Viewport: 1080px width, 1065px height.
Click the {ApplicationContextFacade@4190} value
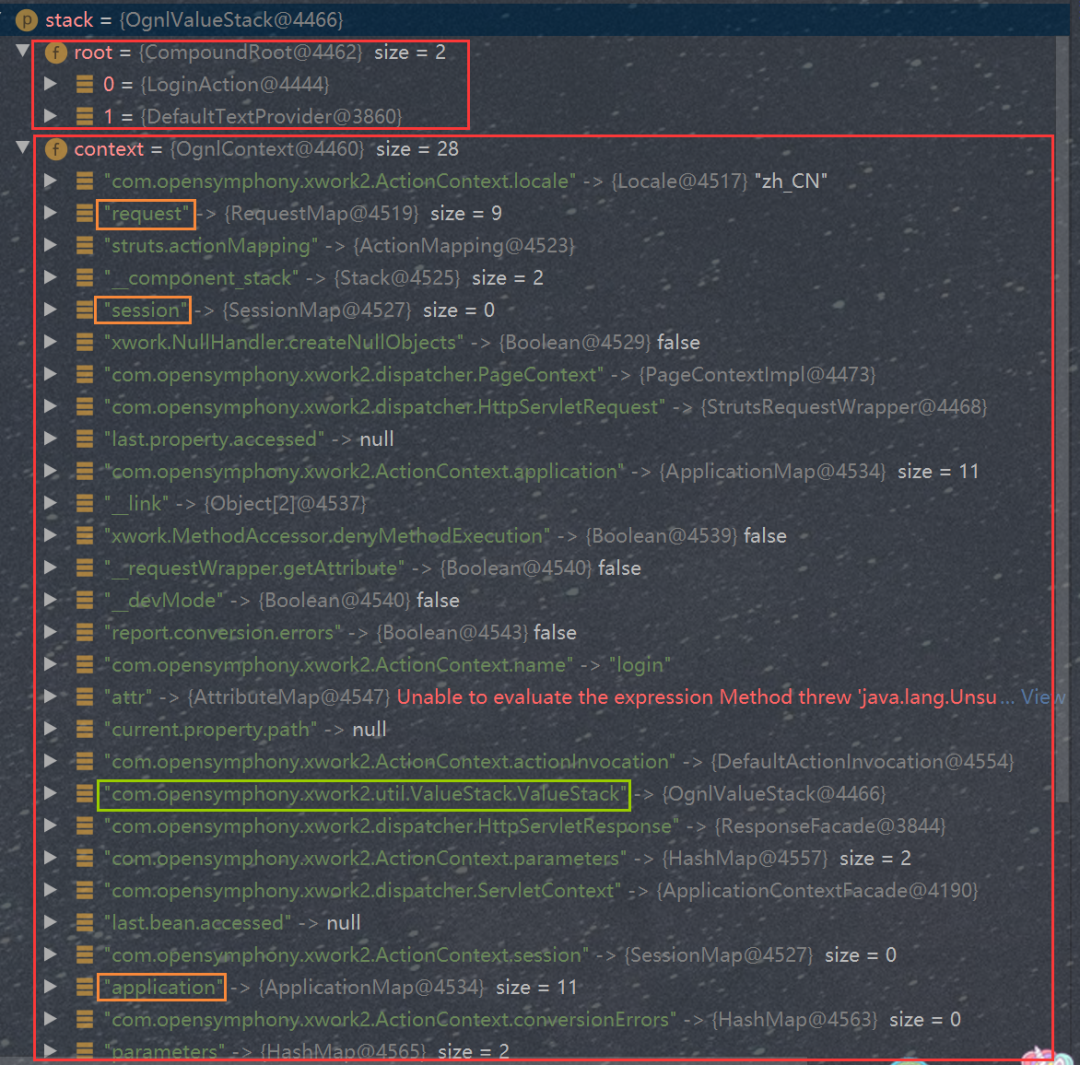click(x=818, y=890)
